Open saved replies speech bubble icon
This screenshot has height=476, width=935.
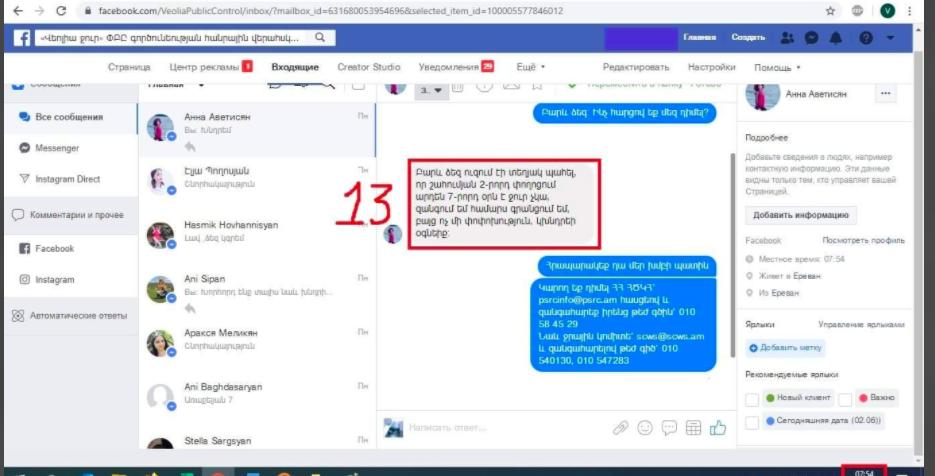tap(669, 428)
